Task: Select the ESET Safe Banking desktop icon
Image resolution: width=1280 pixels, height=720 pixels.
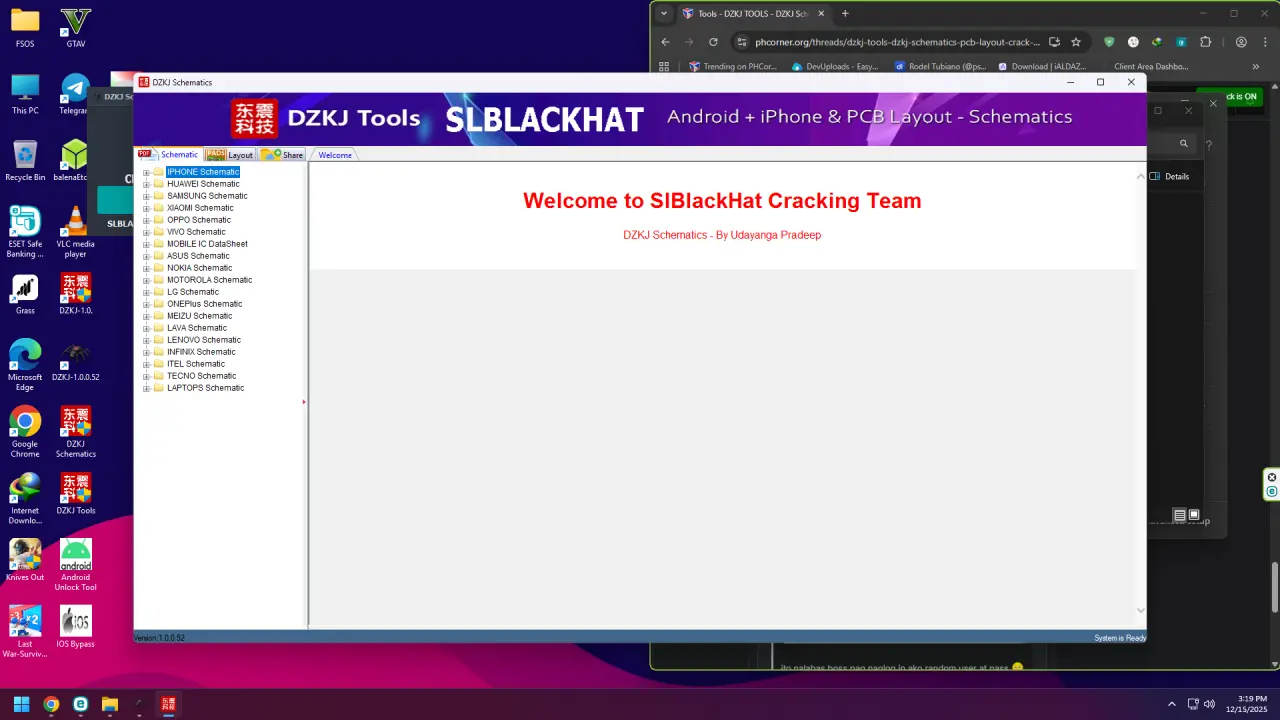Action: point(25,233)
